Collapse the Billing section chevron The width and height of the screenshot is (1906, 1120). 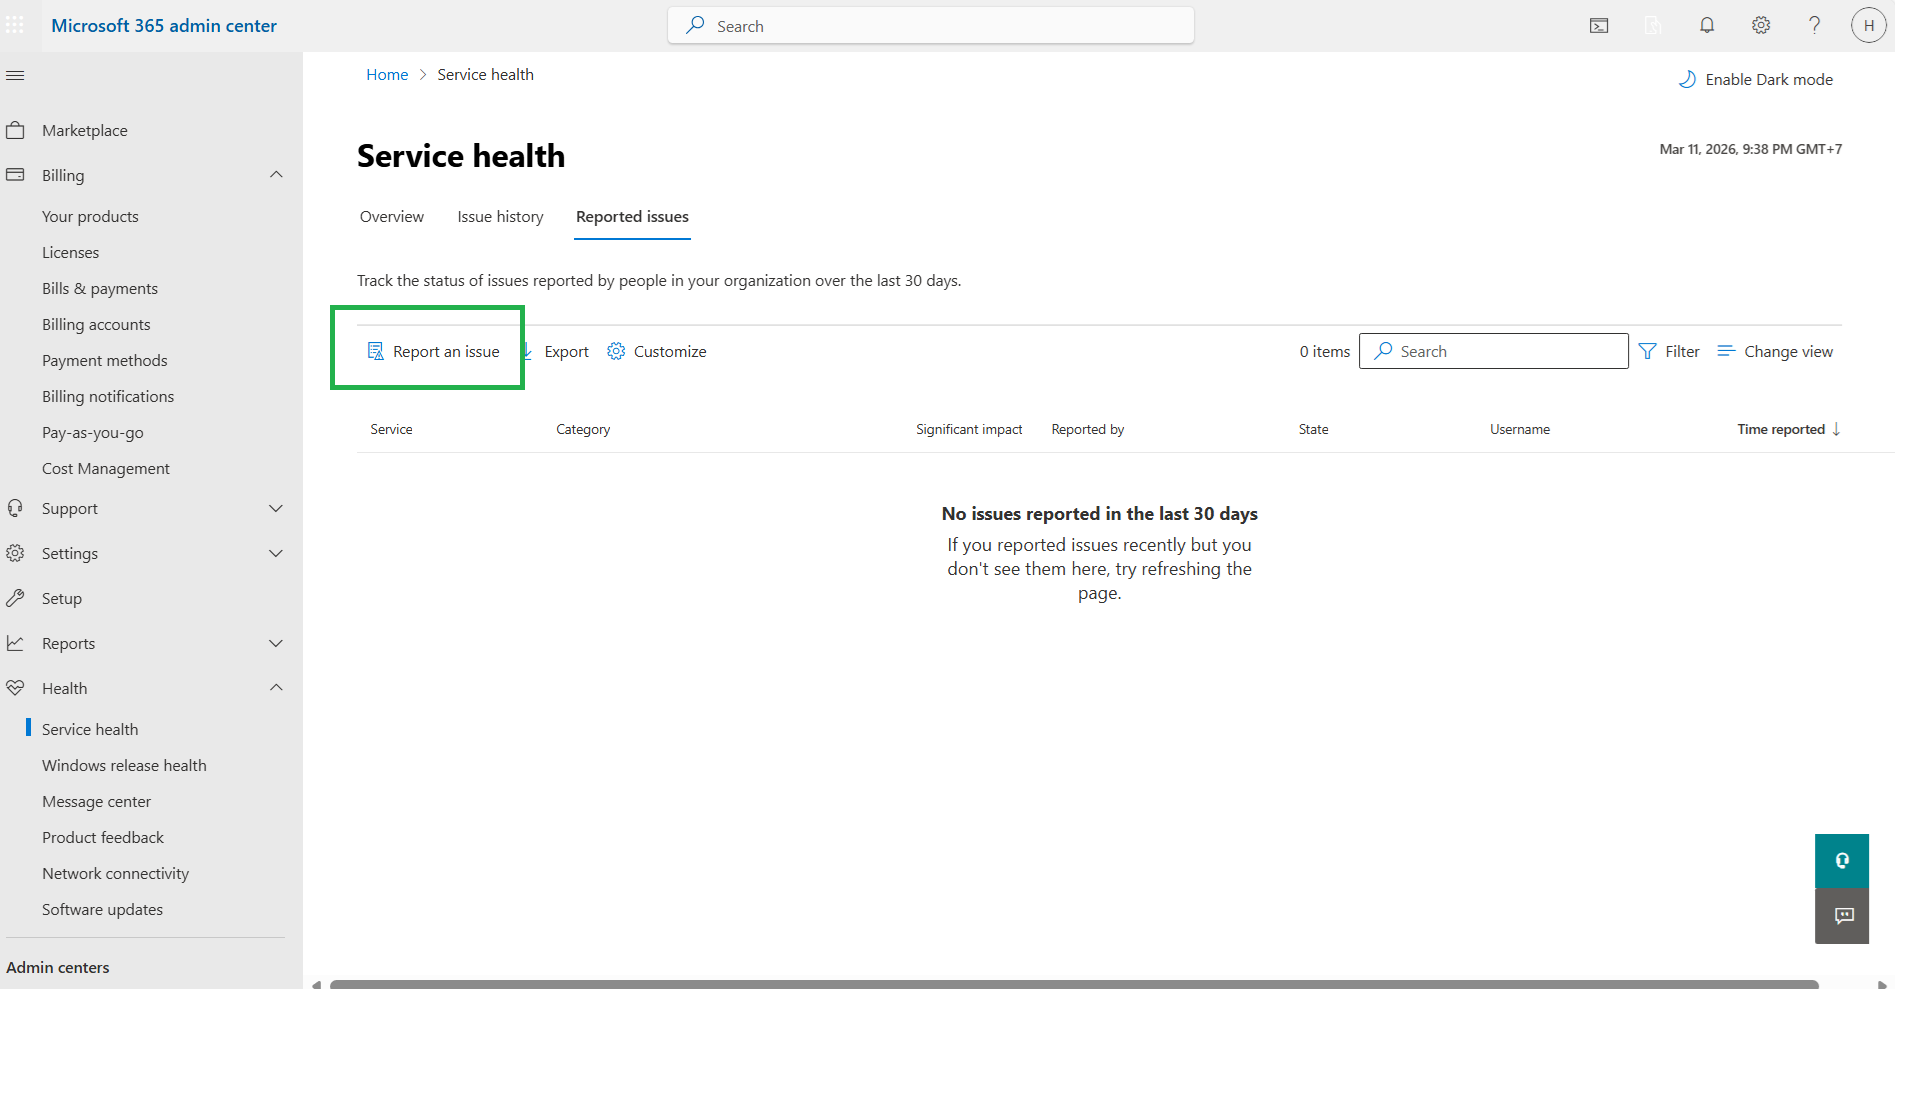276,175
